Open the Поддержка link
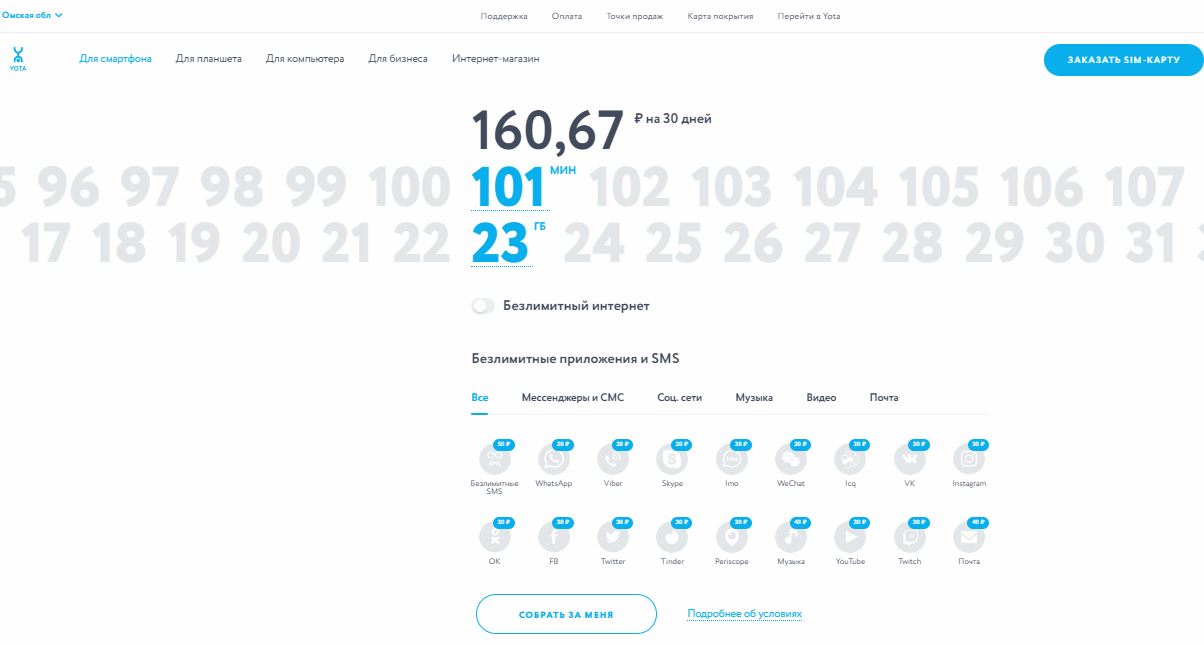1204x645 pixels. (x=504, y=16)
